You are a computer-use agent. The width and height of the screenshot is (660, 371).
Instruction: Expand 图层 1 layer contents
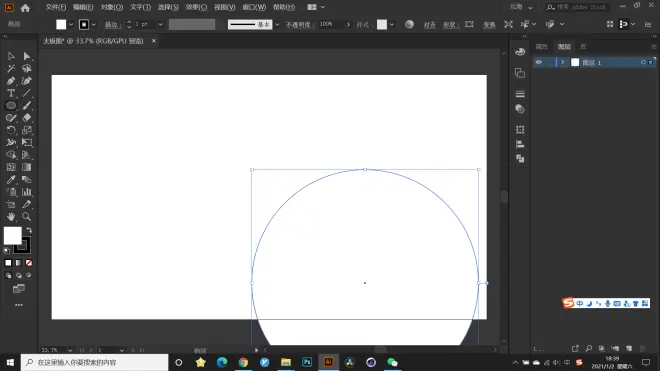[563, 62]
